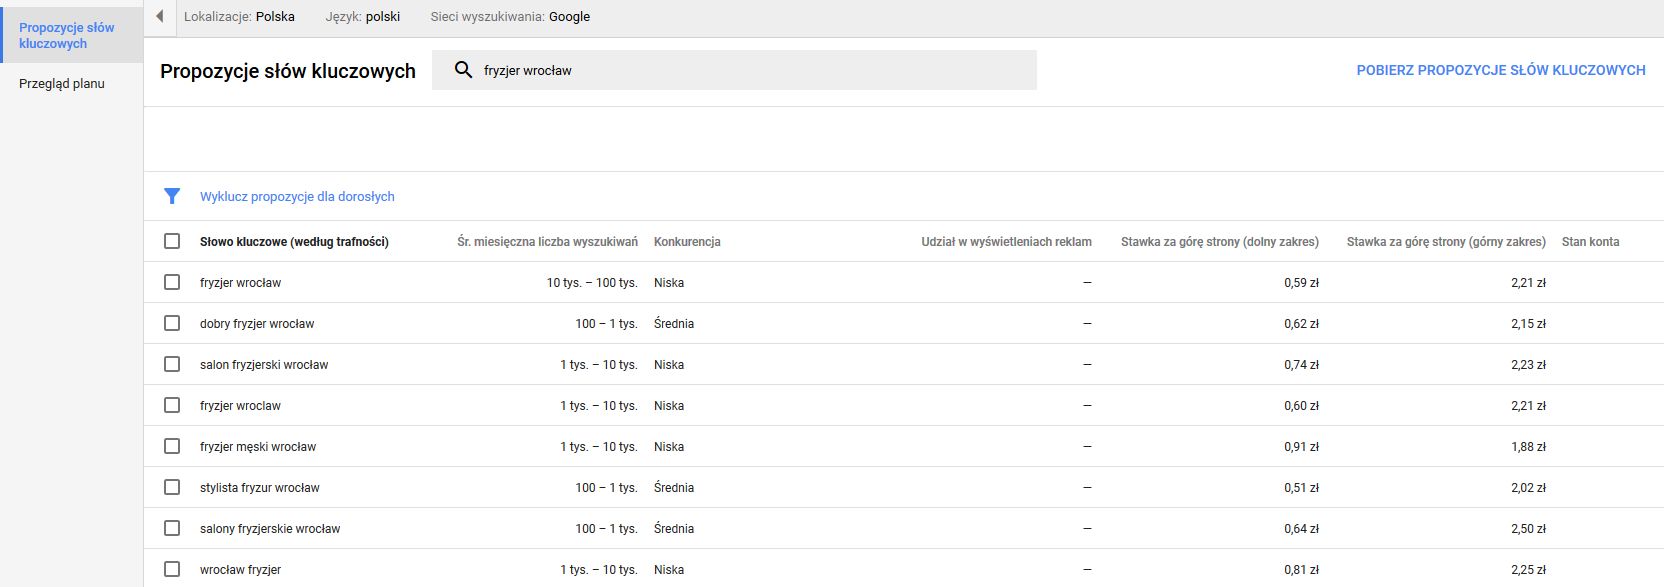Click the 1,88 zł bid value
This screenshot has height=587, width=1664.
point(1528,446)
